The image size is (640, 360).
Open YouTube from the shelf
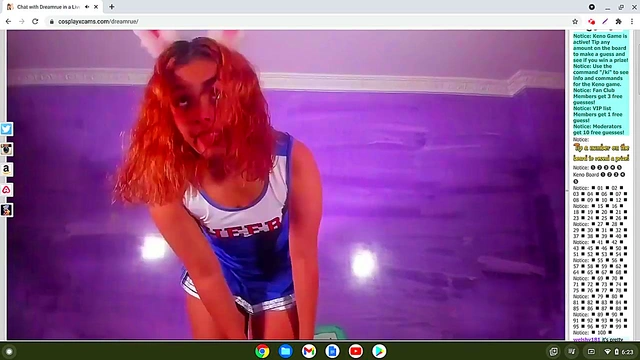point(356,351)
